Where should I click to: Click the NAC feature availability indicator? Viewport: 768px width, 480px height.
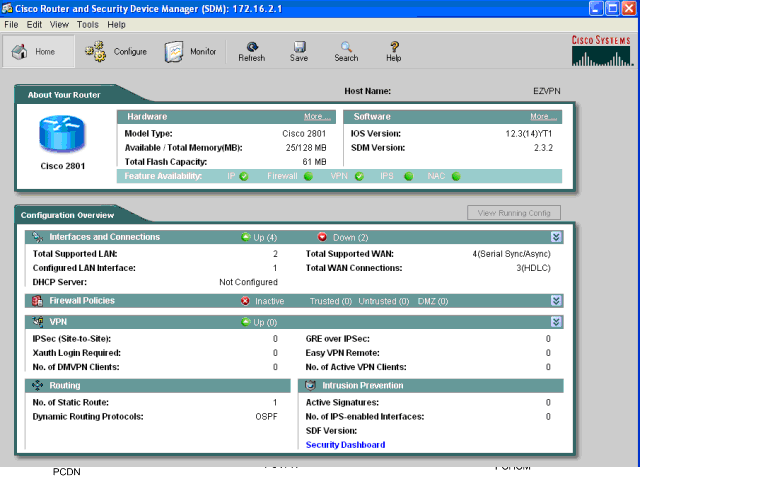tap(456, 176)
